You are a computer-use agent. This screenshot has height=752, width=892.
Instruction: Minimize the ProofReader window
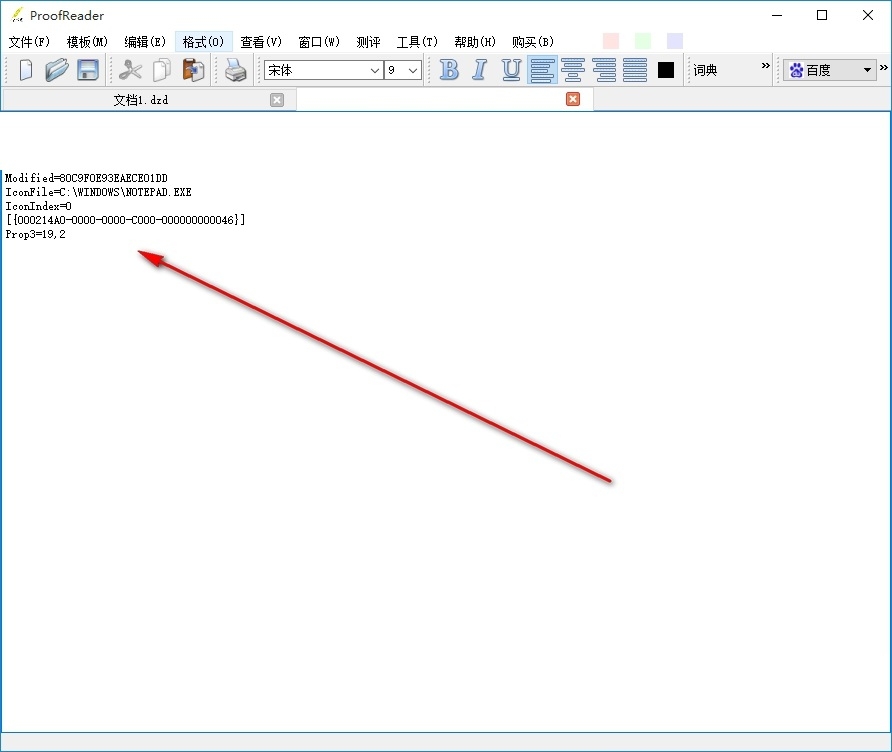point(777,15)
